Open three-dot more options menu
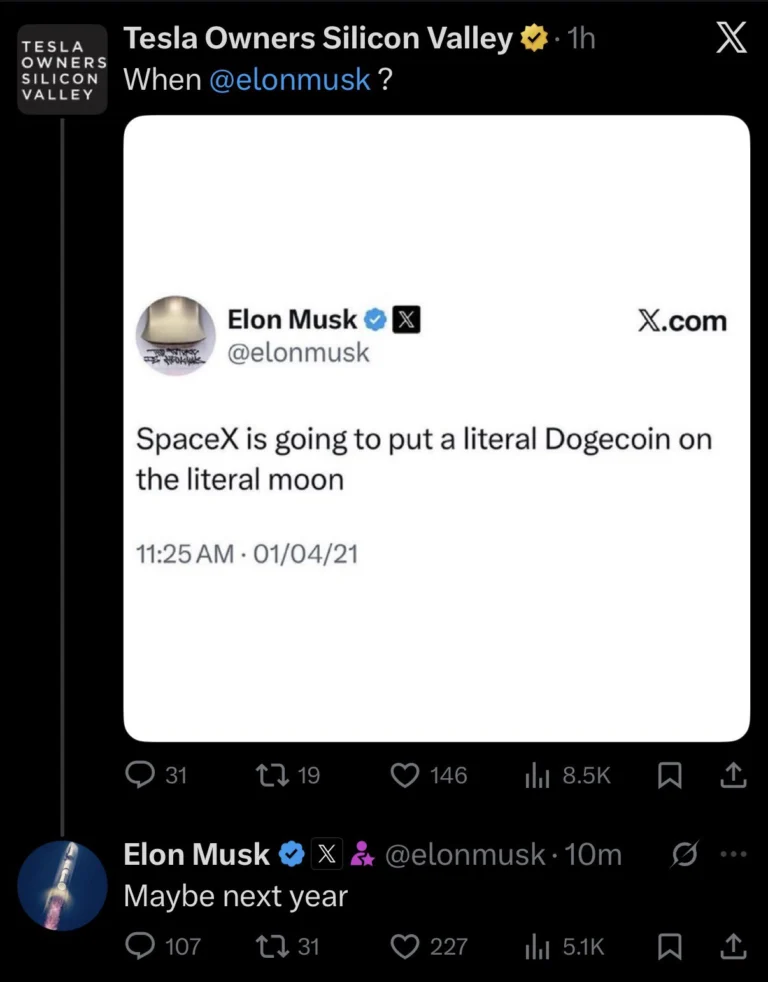 (x=733, y=855)
